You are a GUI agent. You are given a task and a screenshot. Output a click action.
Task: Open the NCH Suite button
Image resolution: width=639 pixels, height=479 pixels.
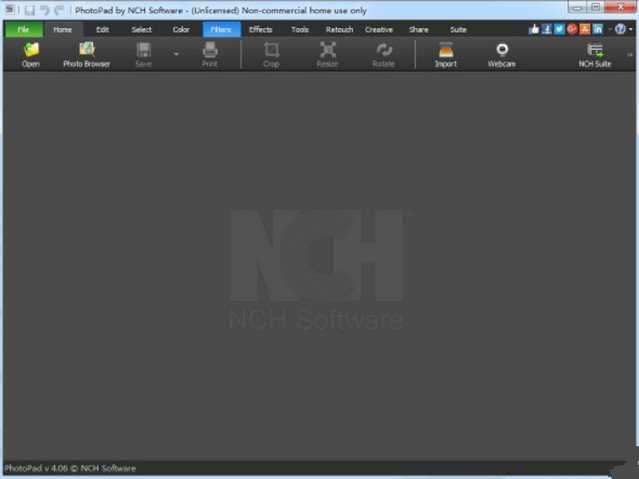click(595, 54)
